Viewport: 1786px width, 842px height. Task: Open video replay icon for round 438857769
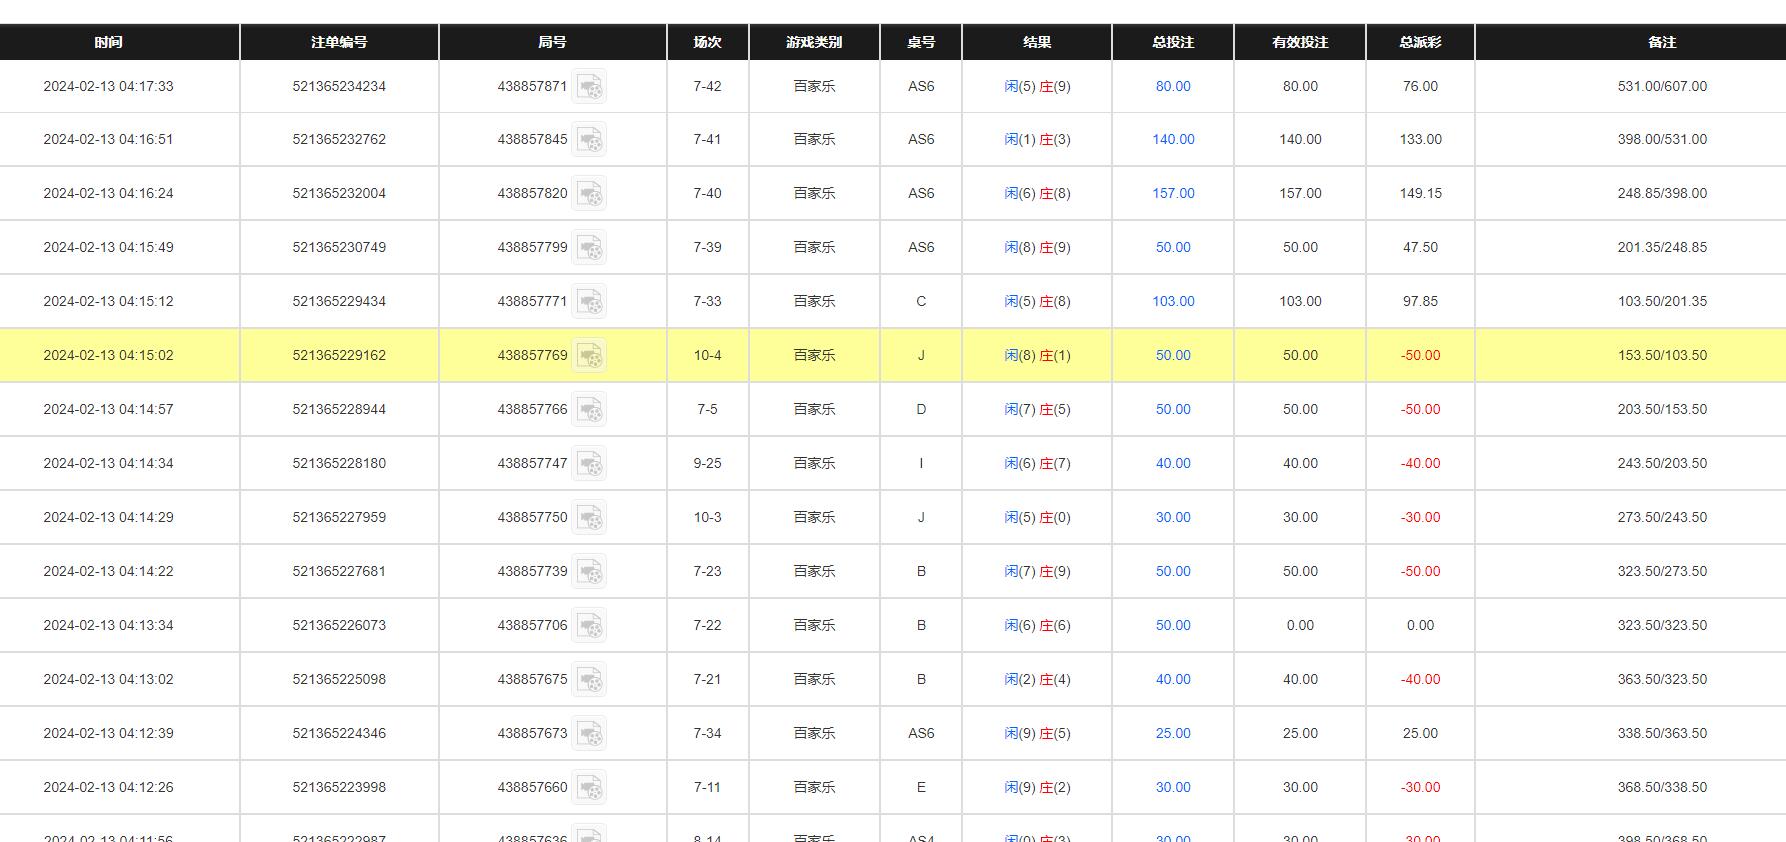pos(589,355)
